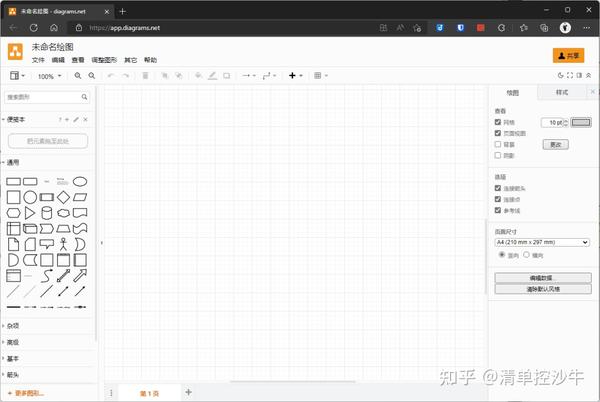600x402 pixels.
Task: Add a new page with plus button
Action: point(188,392)
